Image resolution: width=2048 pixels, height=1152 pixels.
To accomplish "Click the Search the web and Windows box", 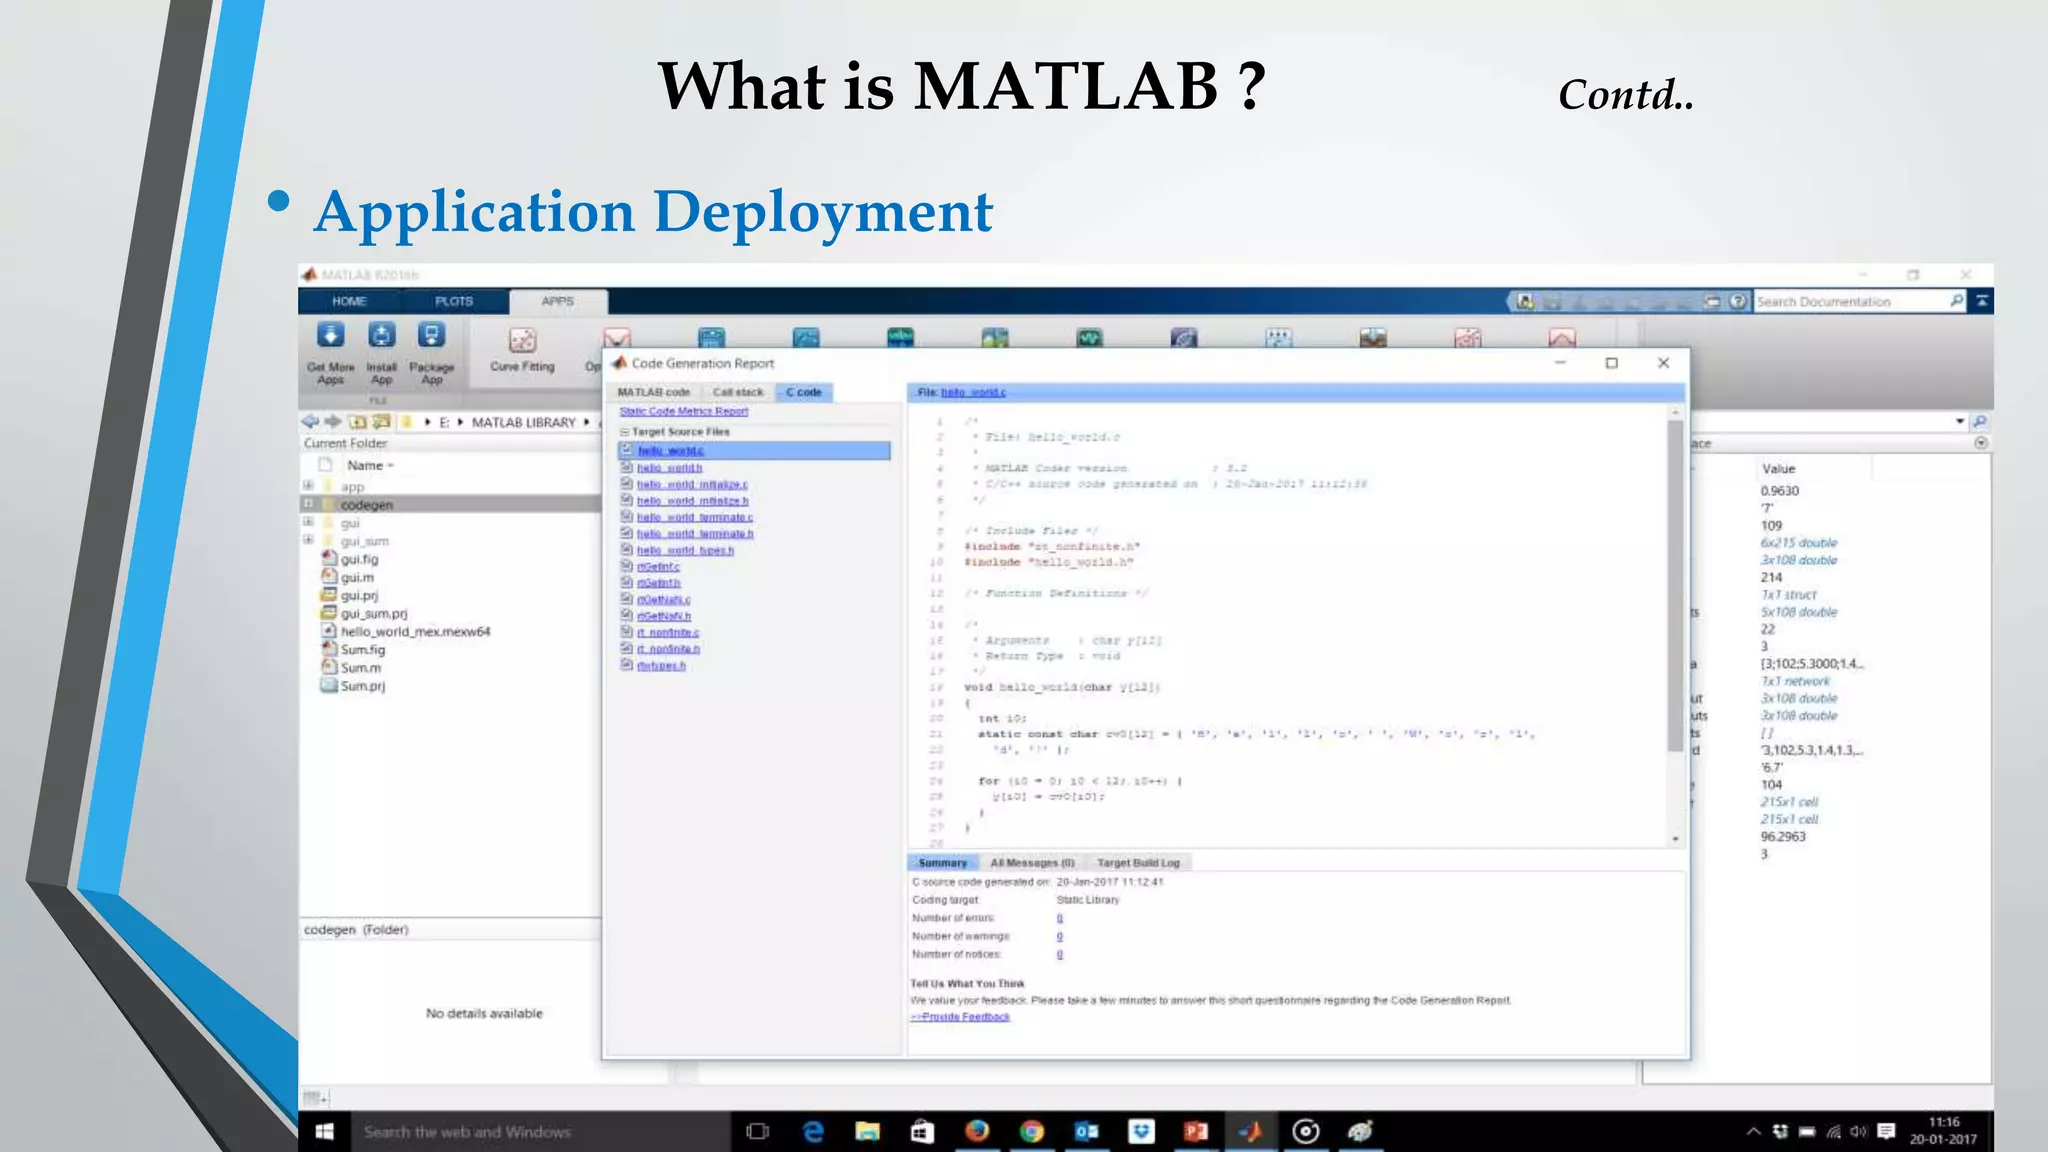I will 540,1131.
